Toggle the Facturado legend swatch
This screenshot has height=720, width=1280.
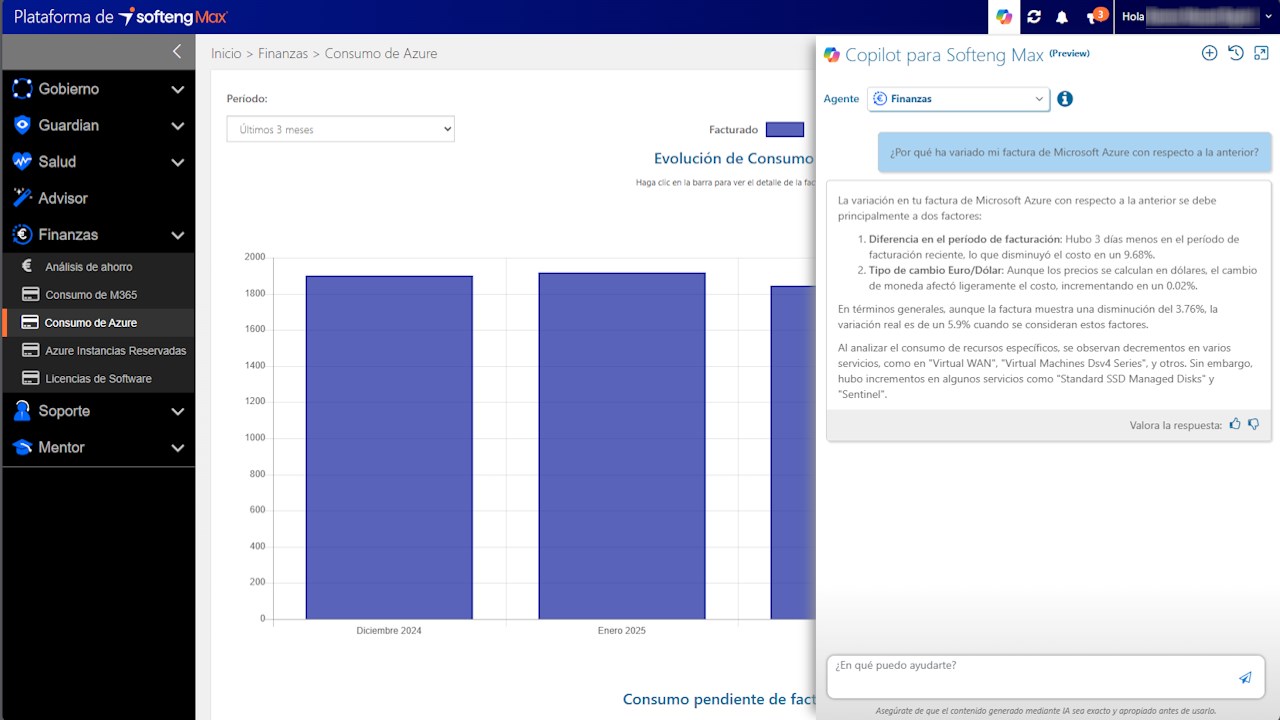[785, 130]
